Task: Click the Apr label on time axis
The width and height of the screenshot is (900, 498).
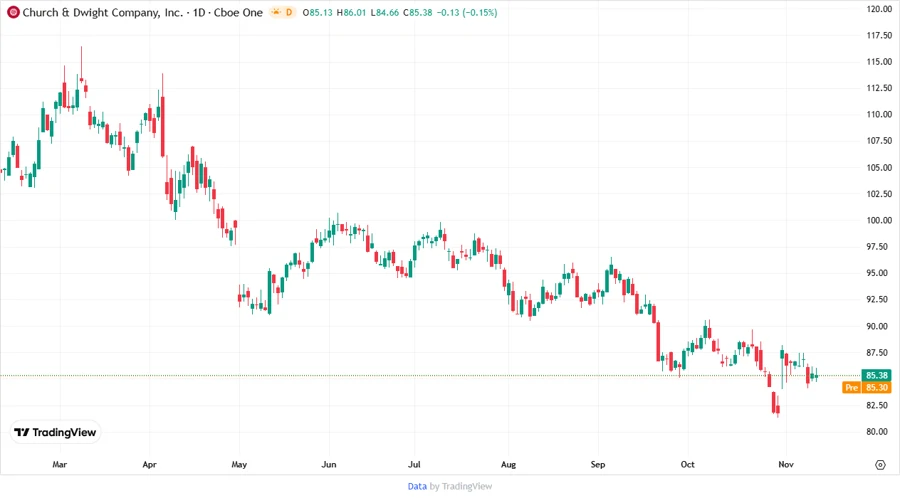Action: point(149,464)
